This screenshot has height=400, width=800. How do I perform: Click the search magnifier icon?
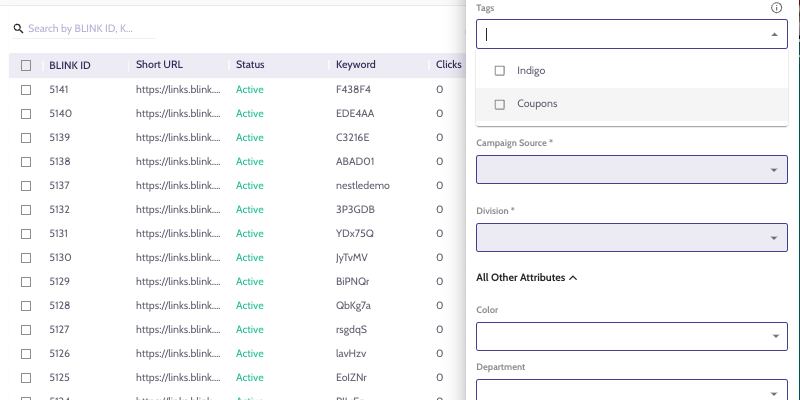coord(18,30)
